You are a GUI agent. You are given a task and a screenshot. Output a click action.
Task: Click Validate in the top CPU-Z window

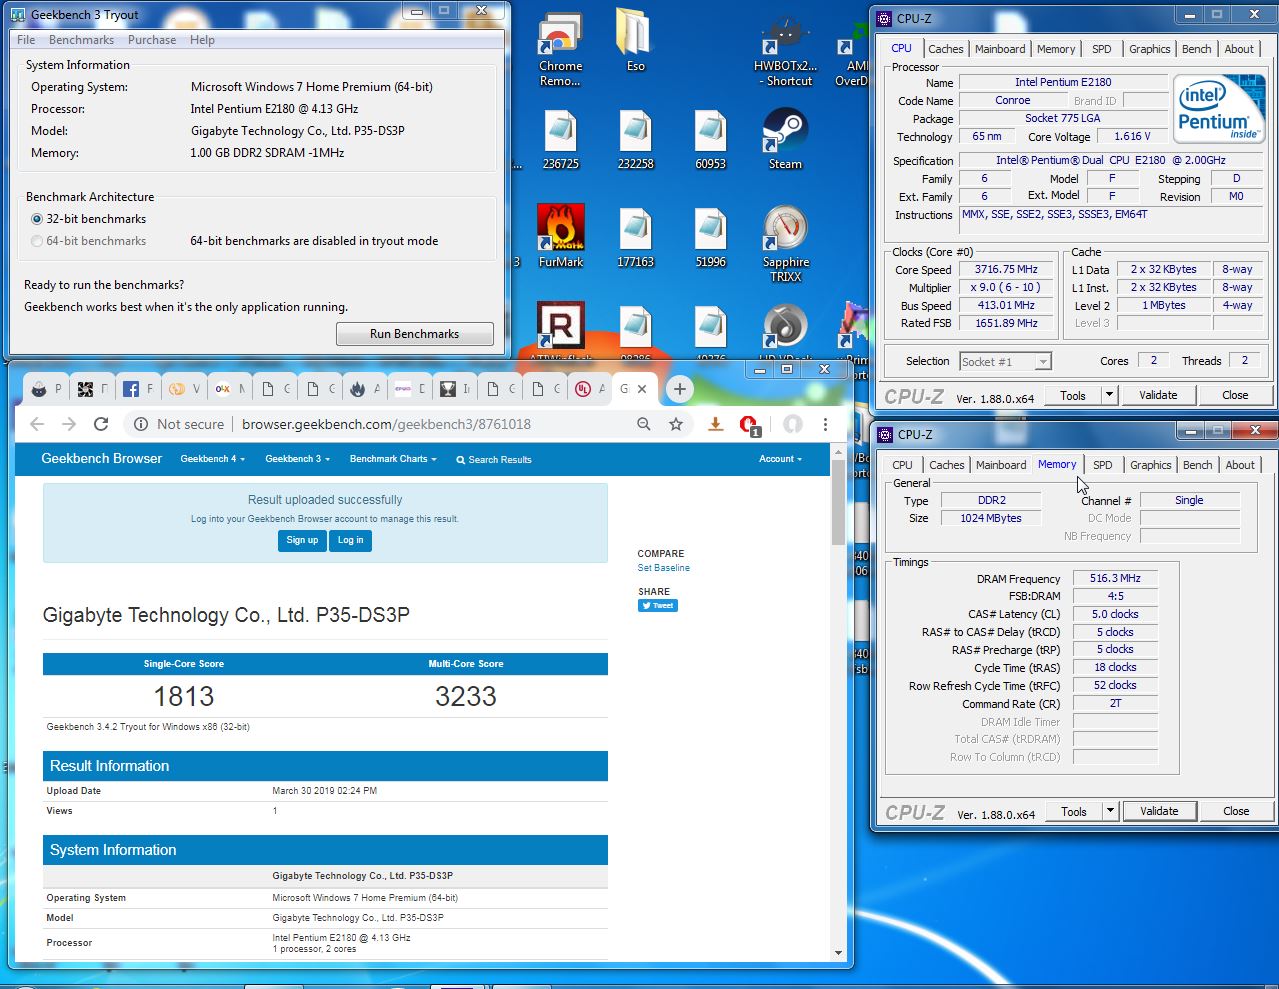1158,395
